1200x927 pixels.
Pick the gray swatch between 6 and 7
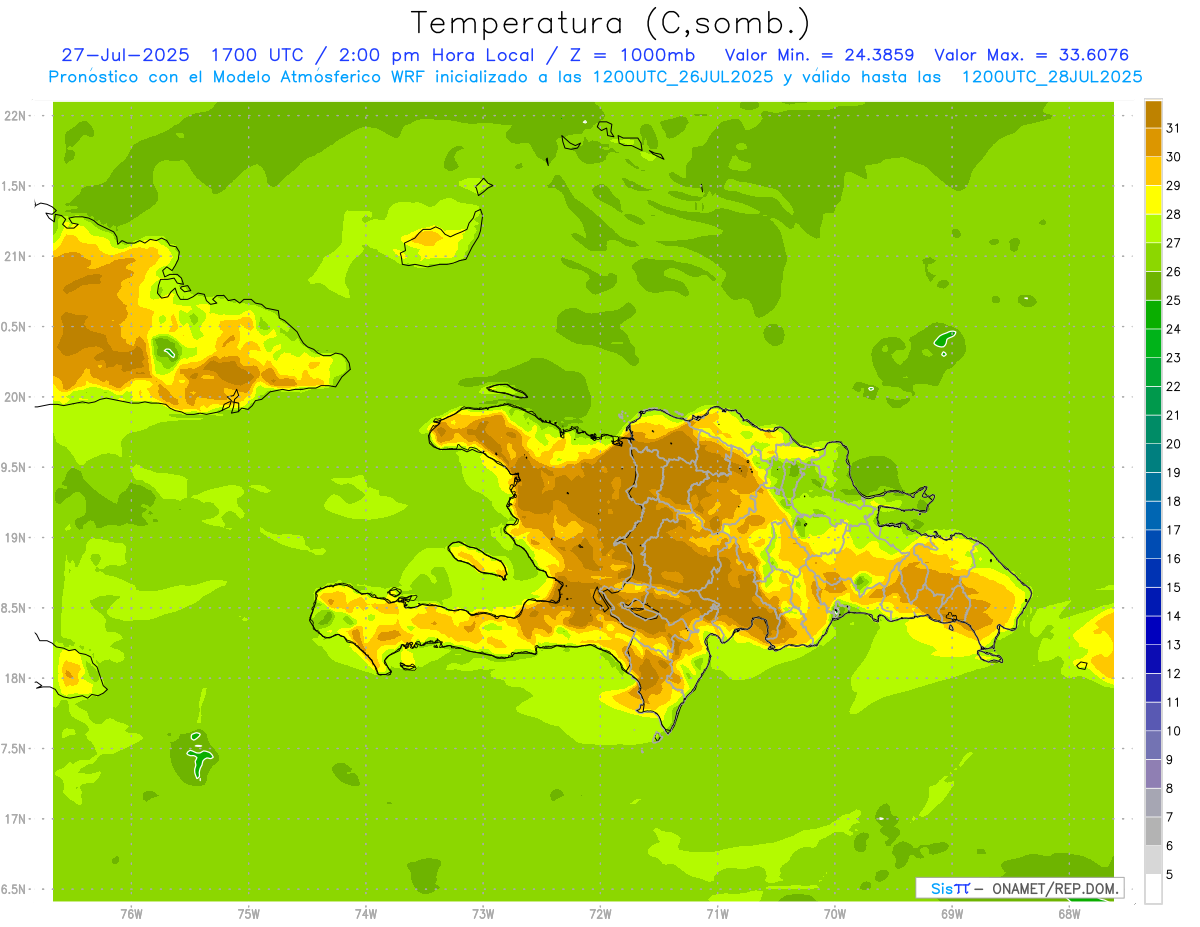(1153, 832)
